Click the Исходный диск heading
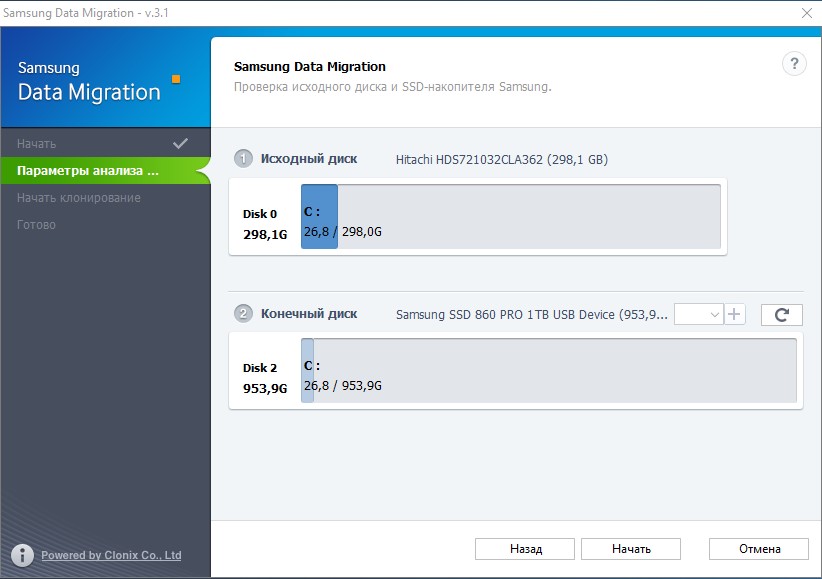Image resolution: width=822 pixels, height=579 pixels. click(309, 159)
